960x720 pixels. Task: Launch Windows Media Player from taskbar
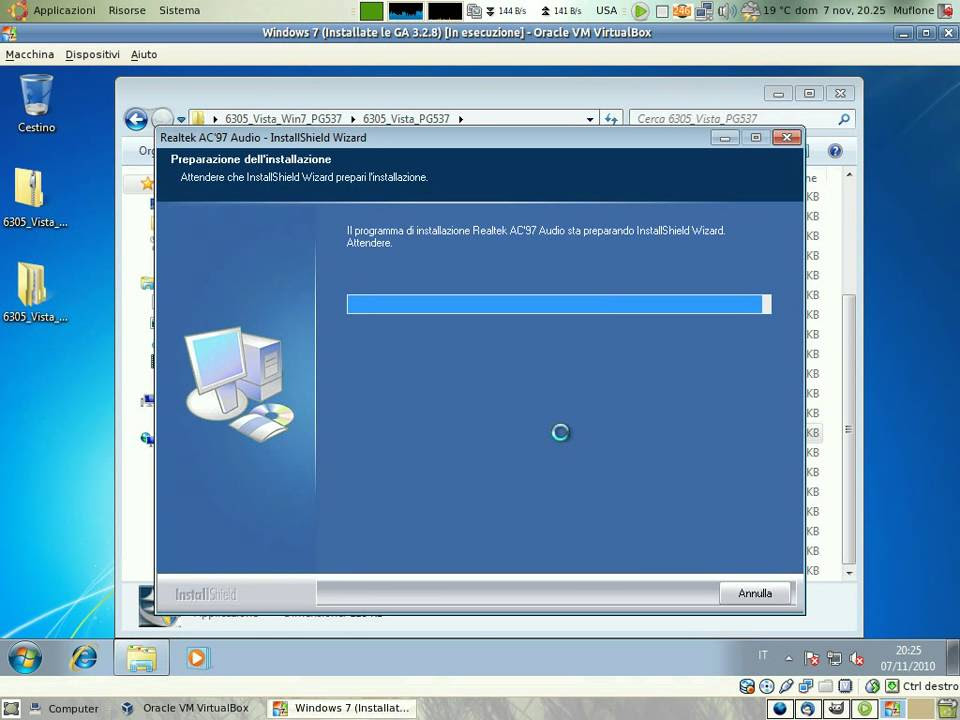coord(197,658)
